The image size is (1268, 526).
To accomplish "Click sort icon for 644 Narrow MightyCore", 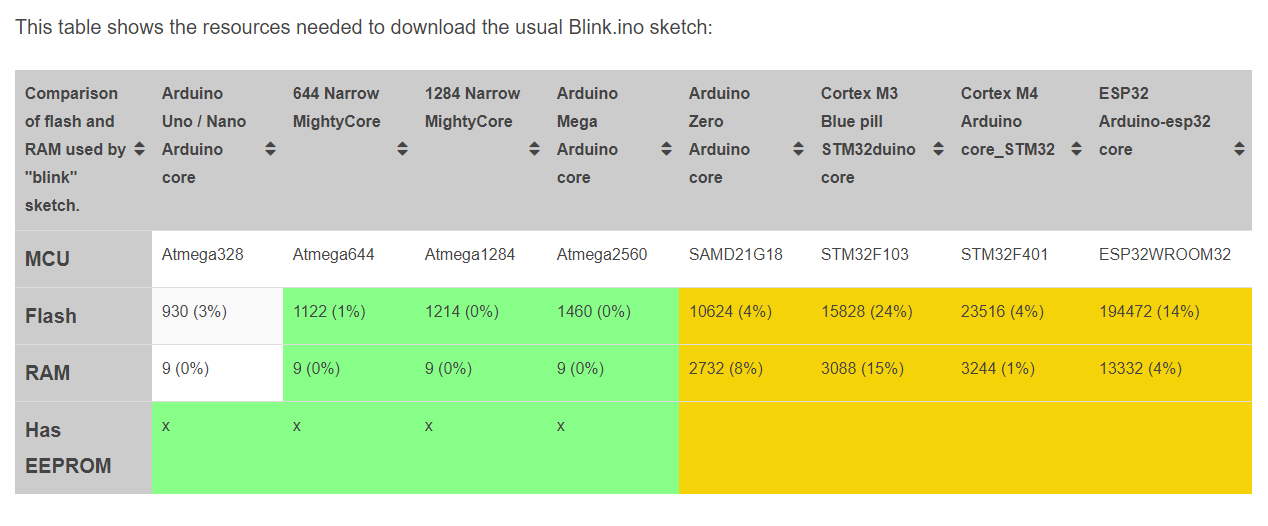I will (402, 149).
